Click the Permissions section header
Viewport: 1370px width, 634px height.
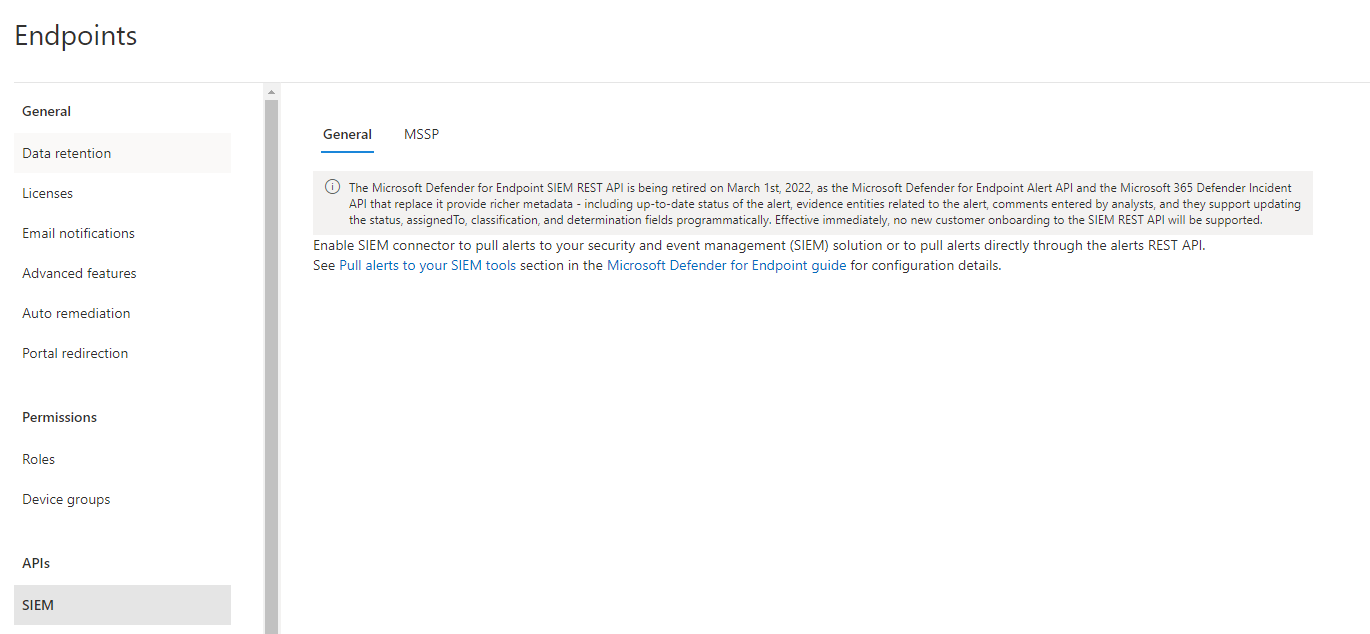pos(59,417)
